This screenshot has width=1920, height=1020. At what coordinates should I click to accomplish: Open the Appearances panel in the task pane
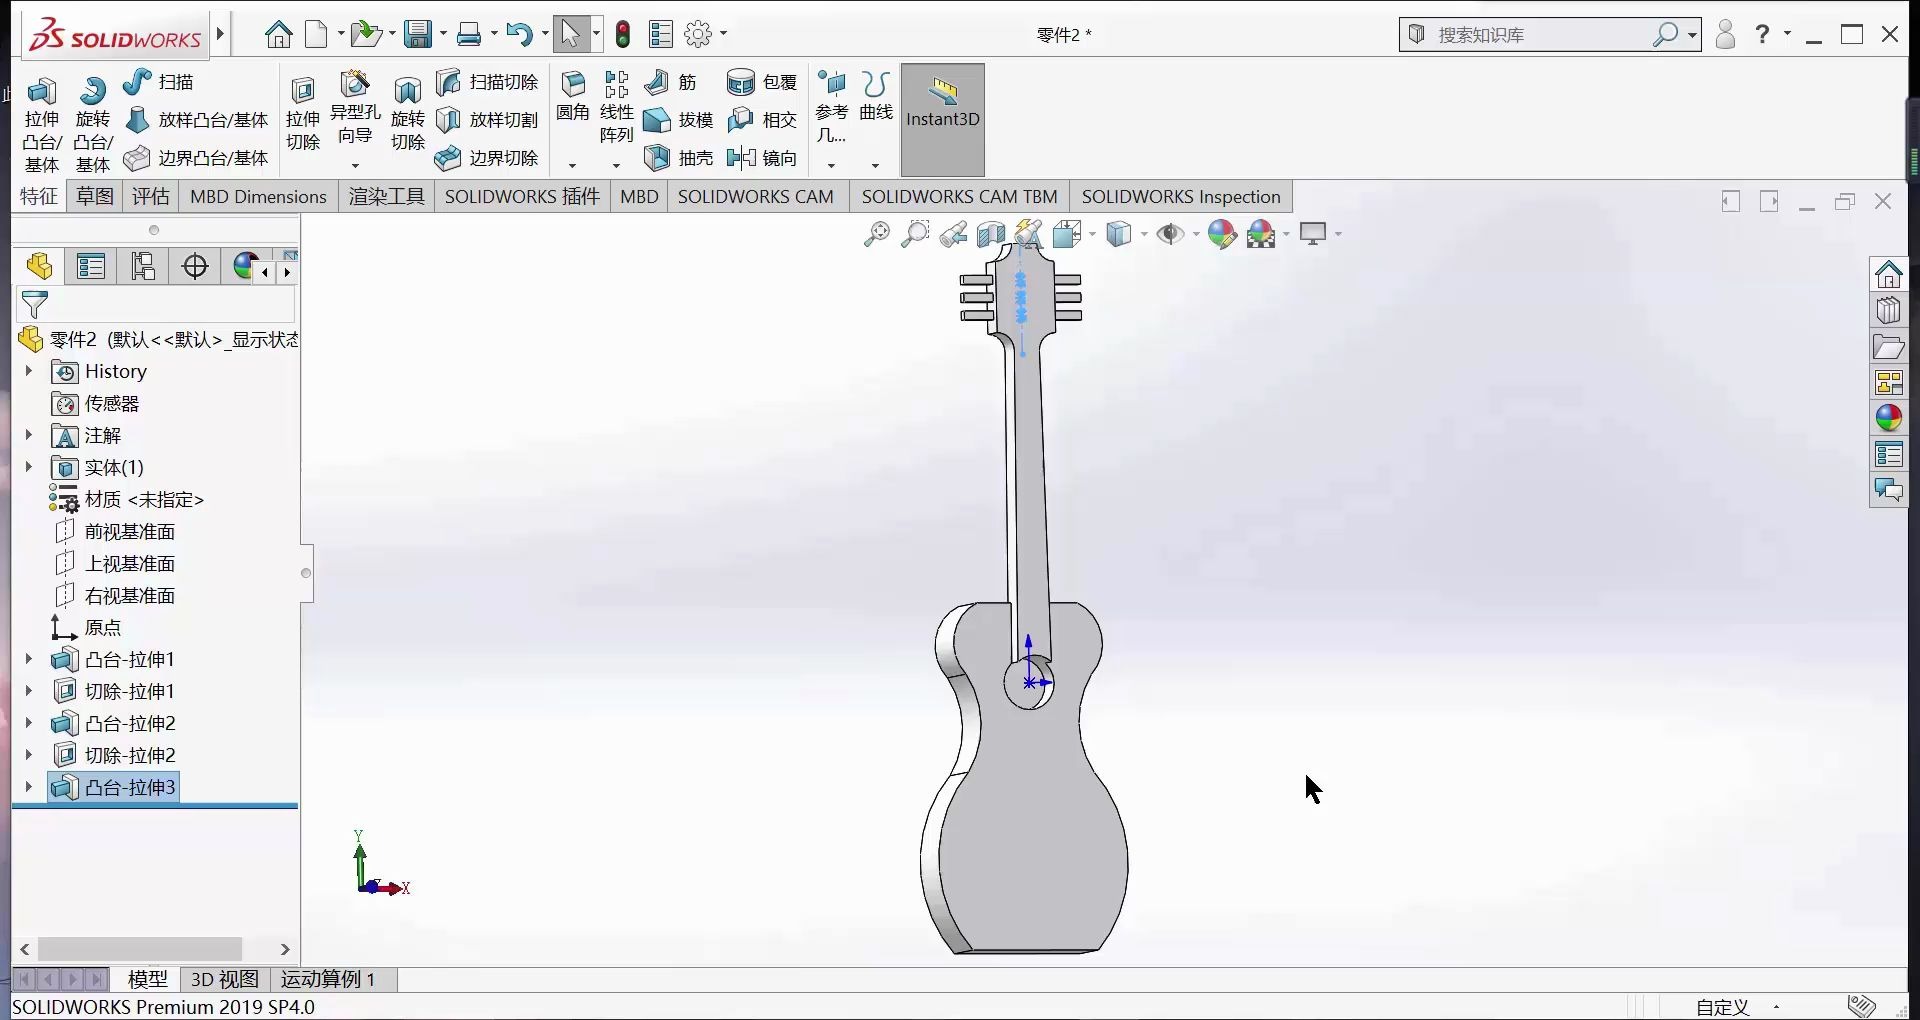click(x=1889, y=418)
